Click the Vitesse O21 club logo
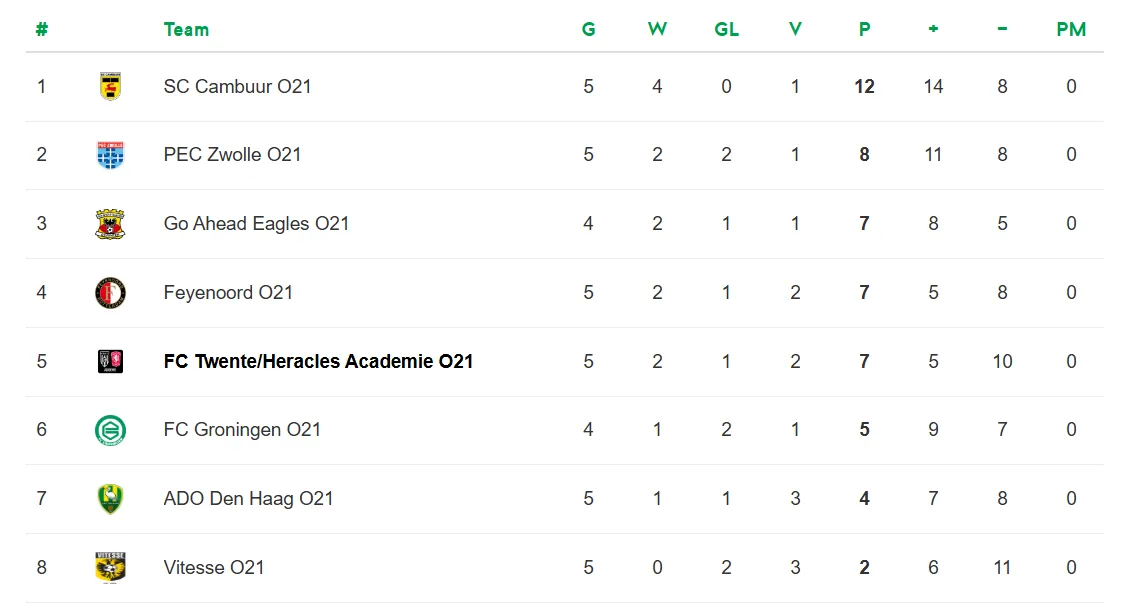1126x614 pixels. 110,567
